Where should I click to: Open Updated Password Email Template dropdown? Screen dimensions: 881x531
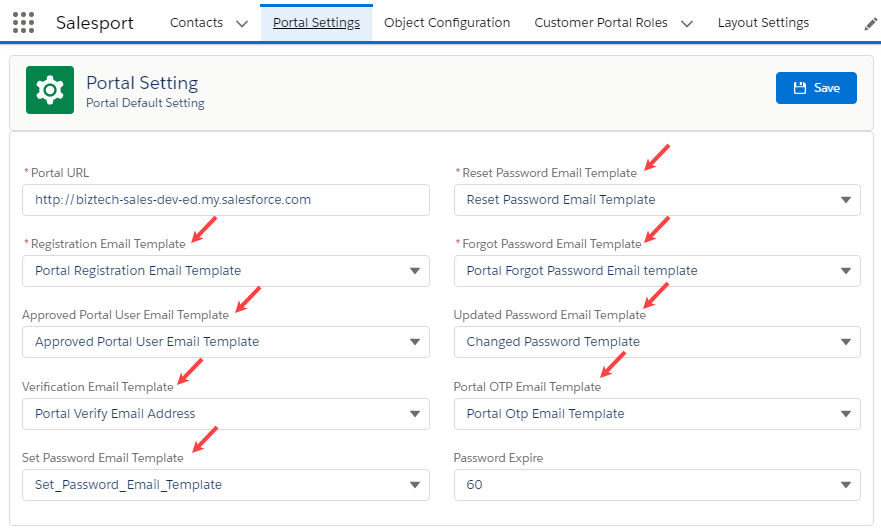pos(657,342)
